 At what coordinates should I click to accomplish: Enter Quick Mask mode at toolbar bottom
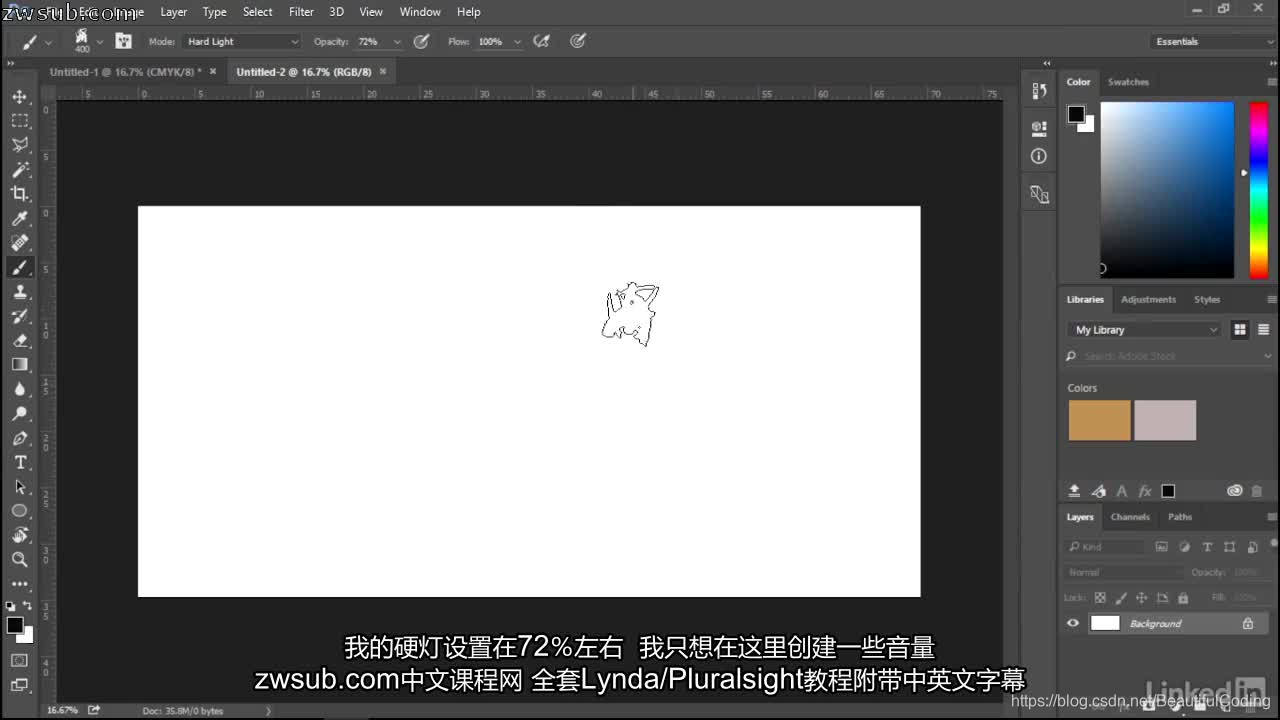click(x=18, y=661)
